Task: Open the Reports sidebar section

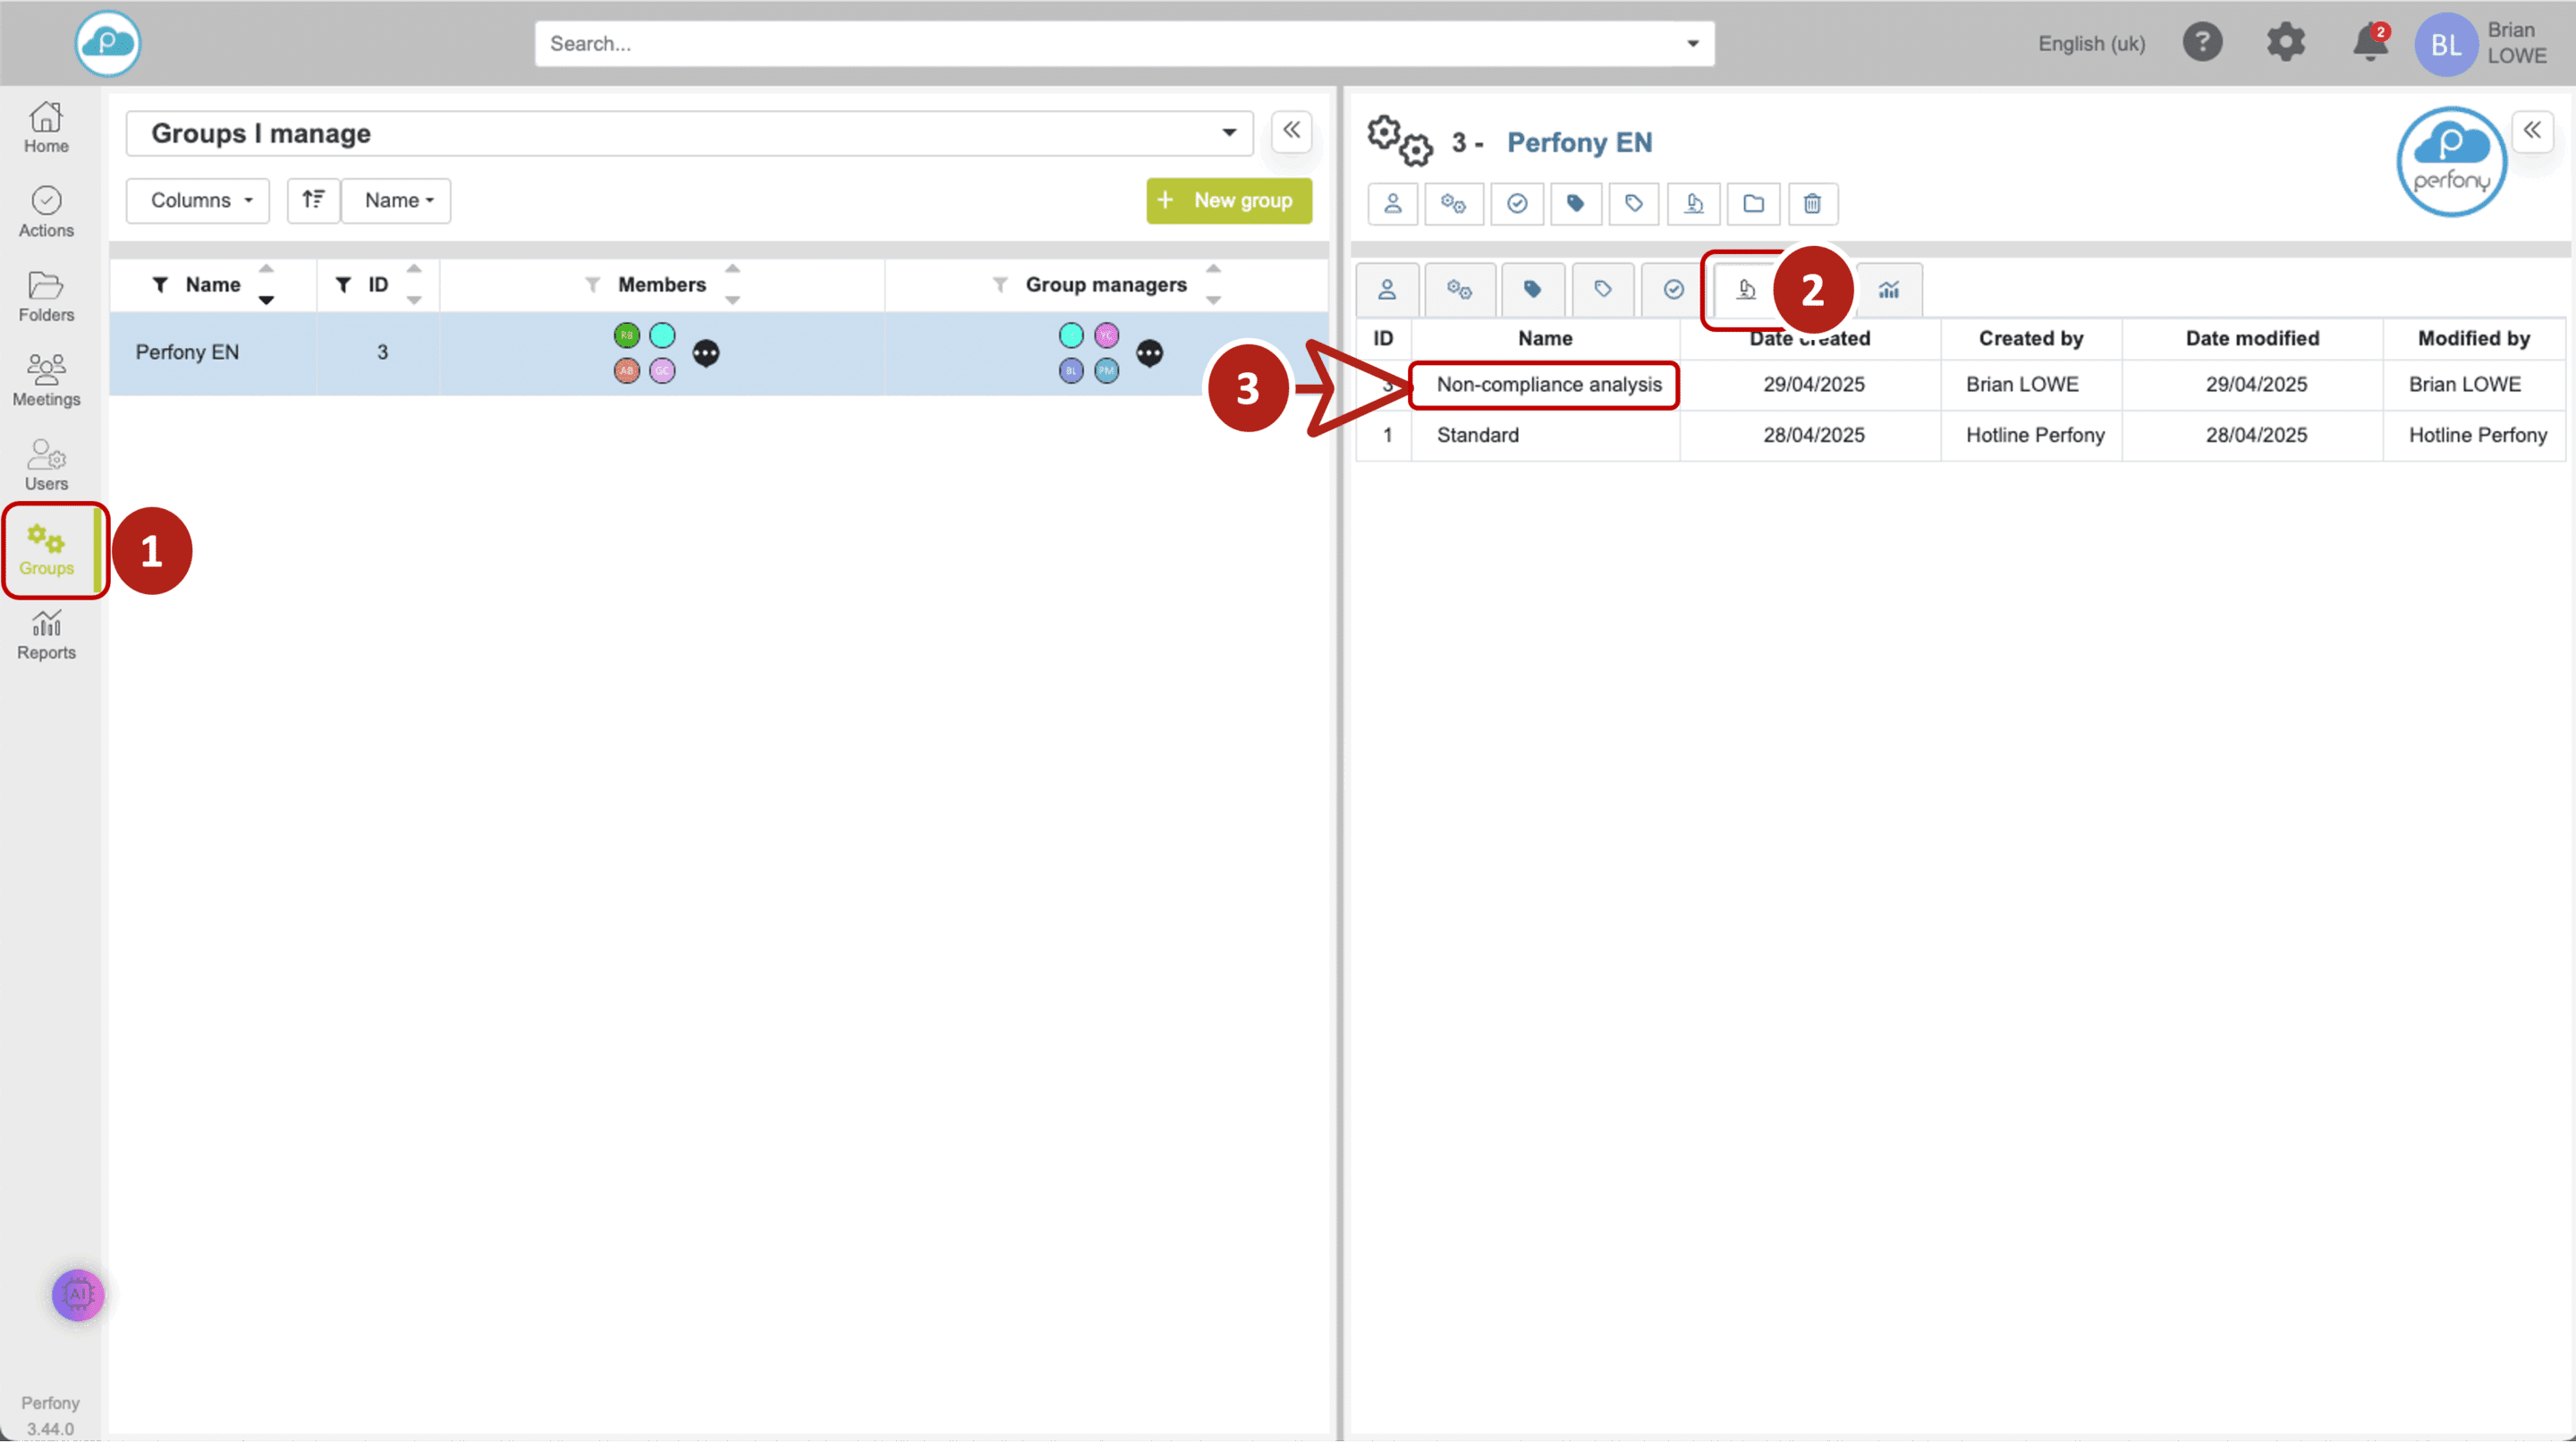Action: 46,636
